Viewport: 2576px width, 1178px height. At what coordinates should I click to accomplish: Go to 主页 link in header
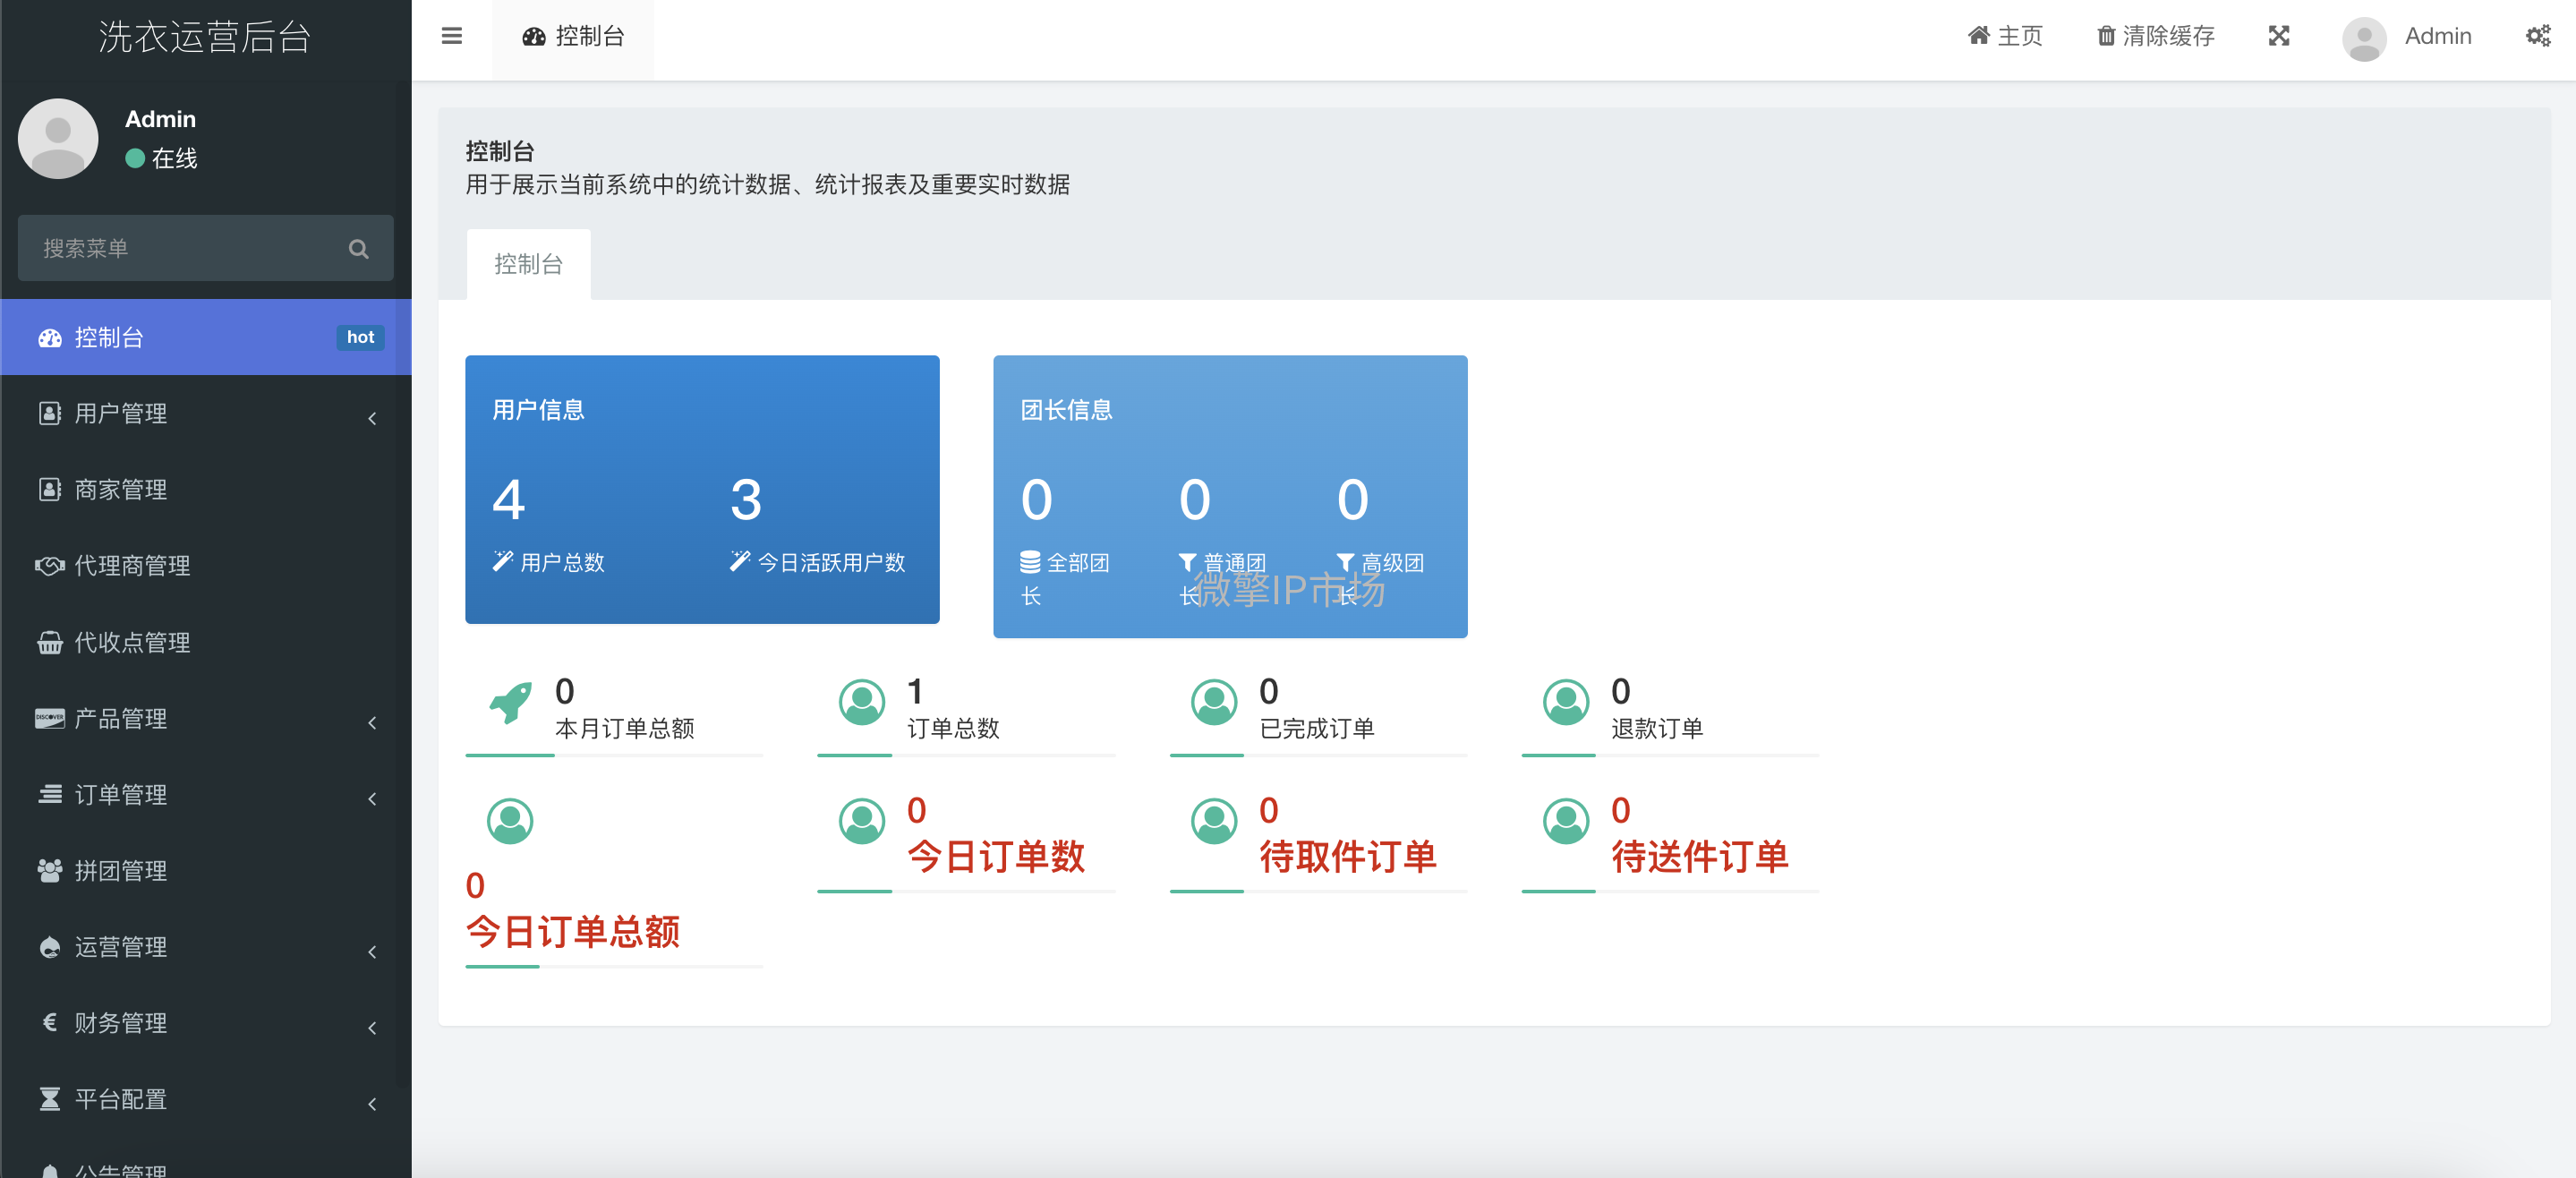(2005, 36)
